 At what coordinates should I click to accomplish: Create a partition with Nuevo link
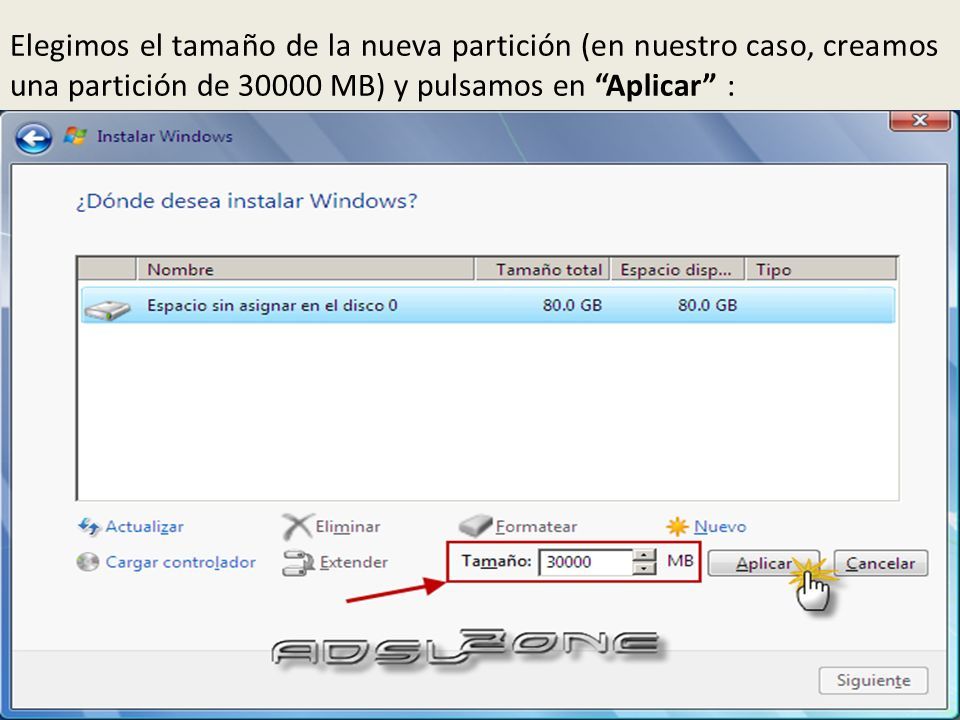pos(720,527)
